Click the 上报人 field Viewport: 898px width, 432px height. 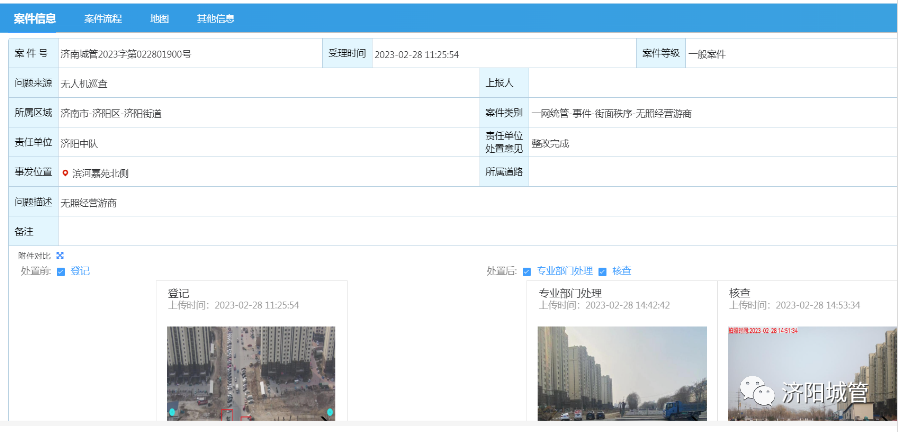click(712, 83)
